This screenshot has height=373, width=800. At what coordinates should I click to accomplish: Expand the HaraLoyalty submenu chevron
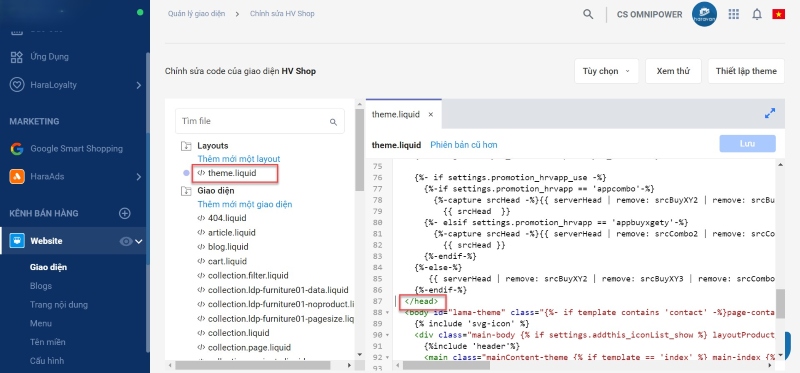tap(139, 85)
